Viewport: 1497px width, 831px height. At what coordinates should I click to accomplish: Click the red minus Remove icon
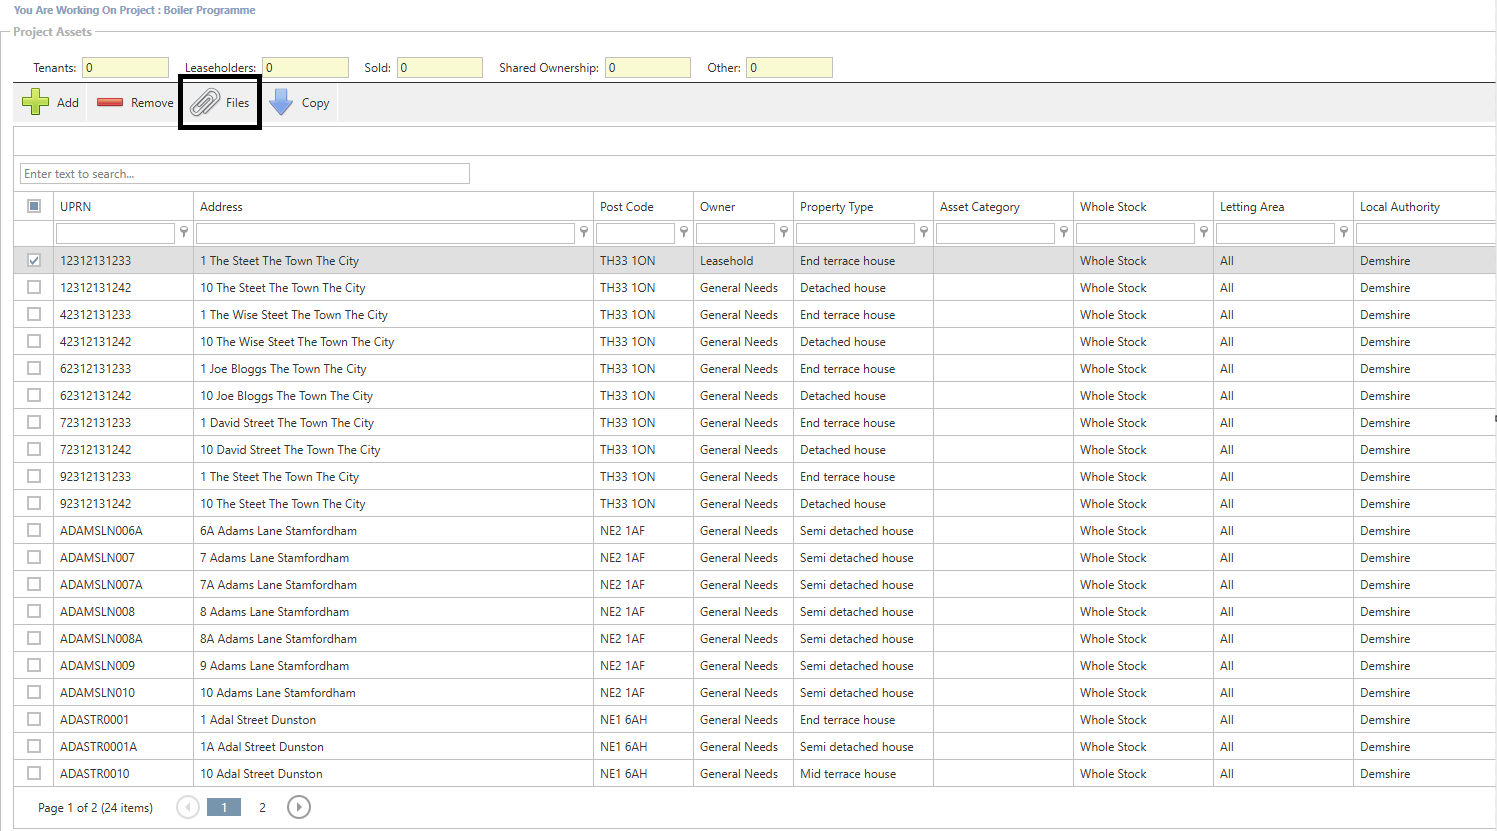tap(110, 102)
